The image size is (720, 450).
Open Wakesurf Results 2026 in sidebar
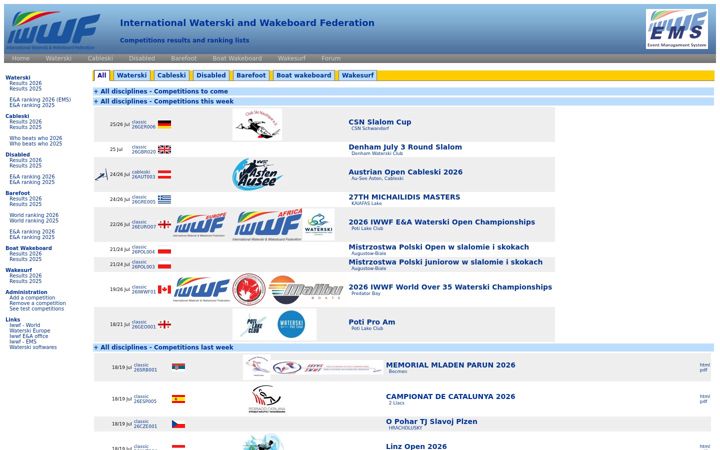pos(26,276)
